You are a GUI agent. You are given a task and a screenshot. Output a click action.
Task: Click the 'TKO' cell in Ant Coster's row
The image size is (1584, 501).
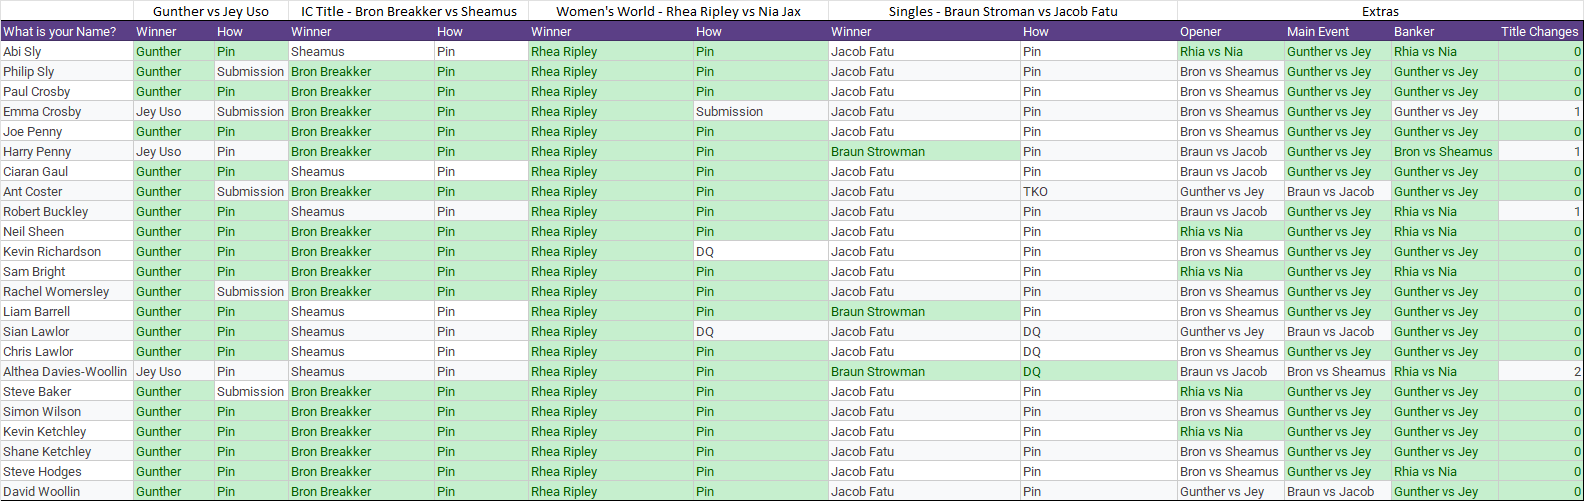click(x=1035, y=192)
